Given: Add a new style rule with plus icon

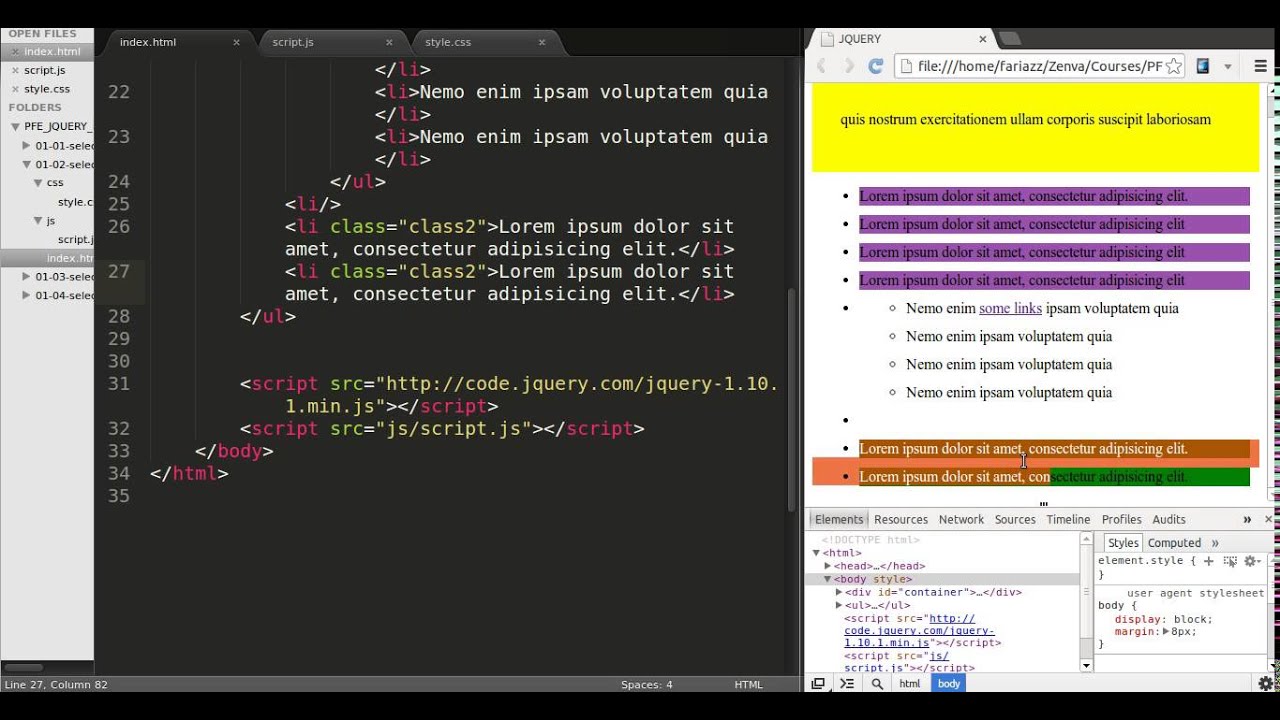Looking at the screenshot, I should (x=1208, y=561).
